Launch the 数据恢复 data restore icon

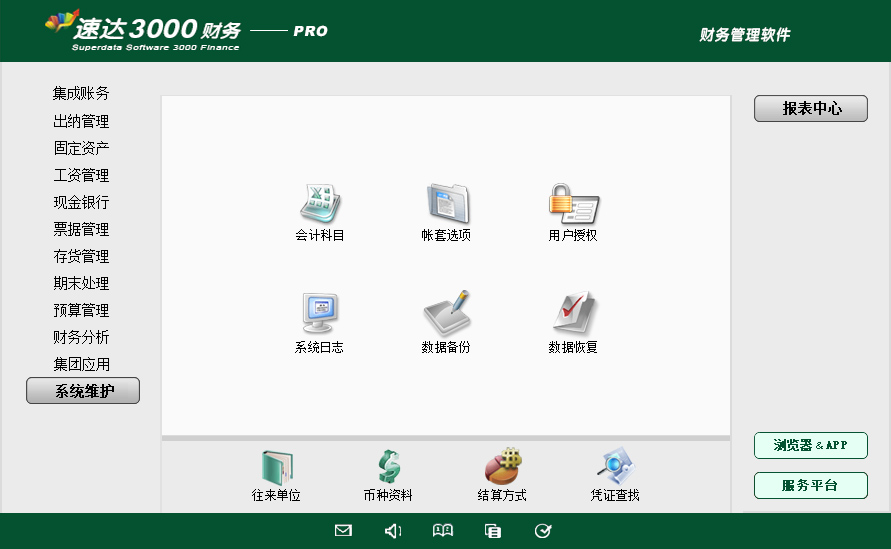click(574, 313)
